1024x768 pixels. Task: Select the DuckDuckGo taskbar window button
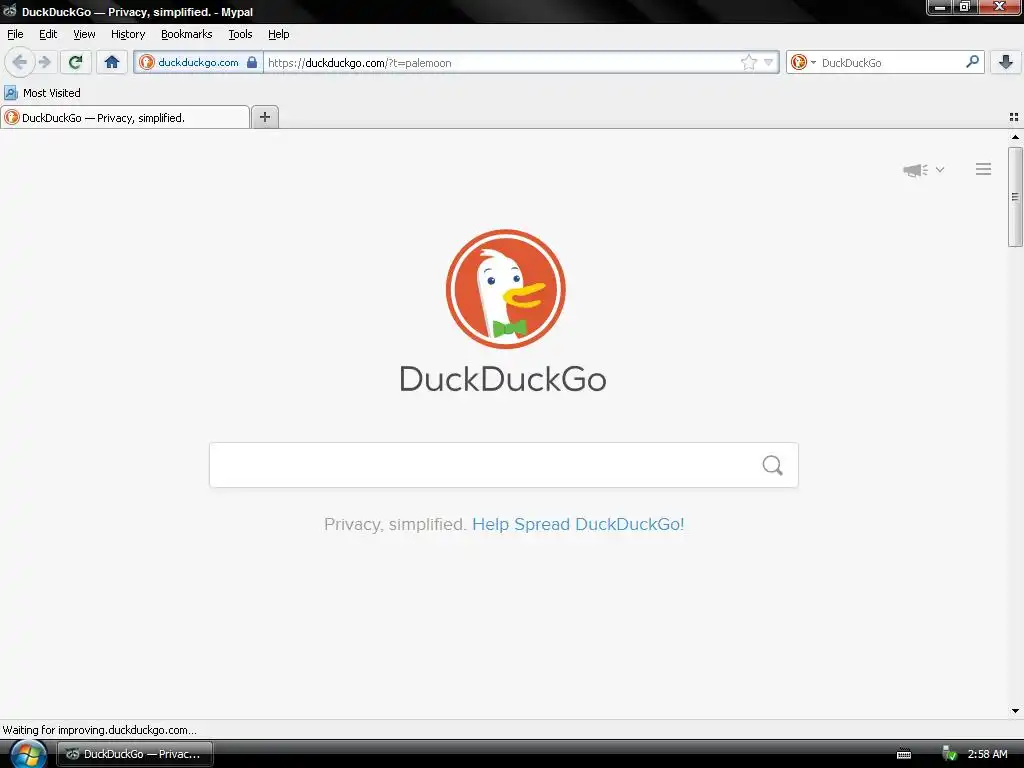pyautogui.click(x=135, y=754)
